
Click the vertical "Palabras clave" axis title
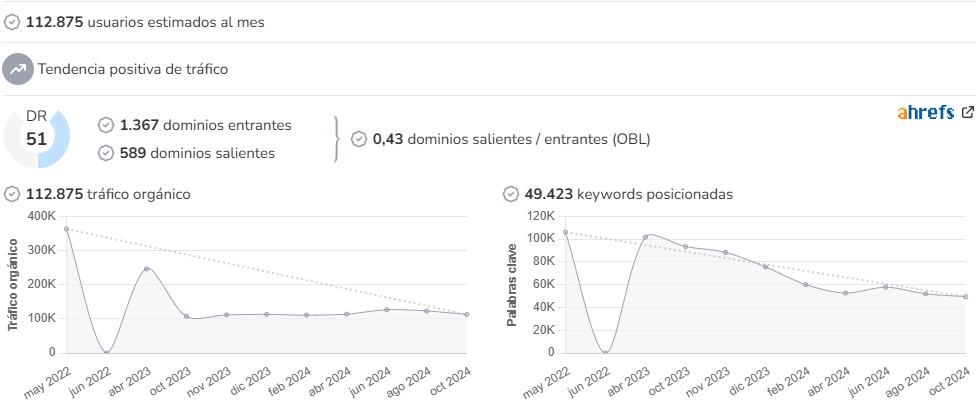pos(512,285)
